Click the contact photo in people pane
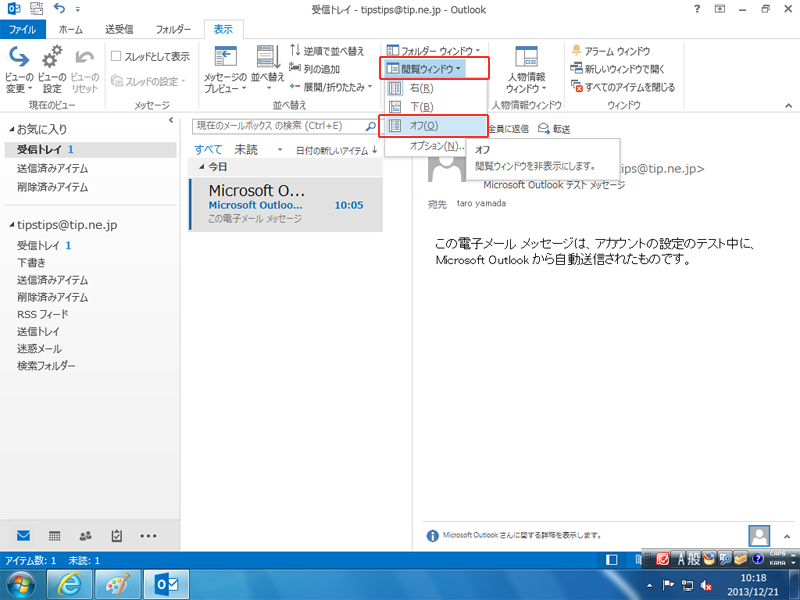The image size is (800, 600). [x=759, y=536]
